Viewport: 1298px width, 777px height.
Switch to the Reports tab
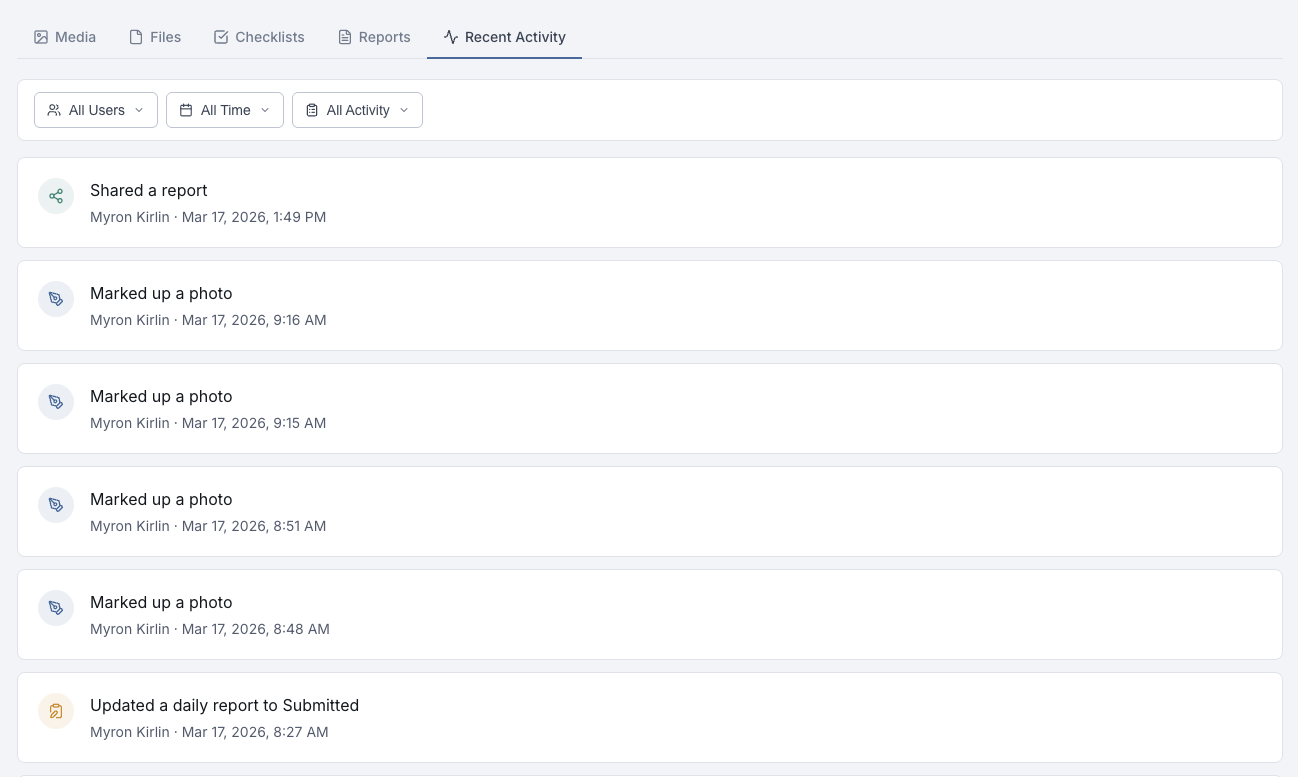point(374,37)
